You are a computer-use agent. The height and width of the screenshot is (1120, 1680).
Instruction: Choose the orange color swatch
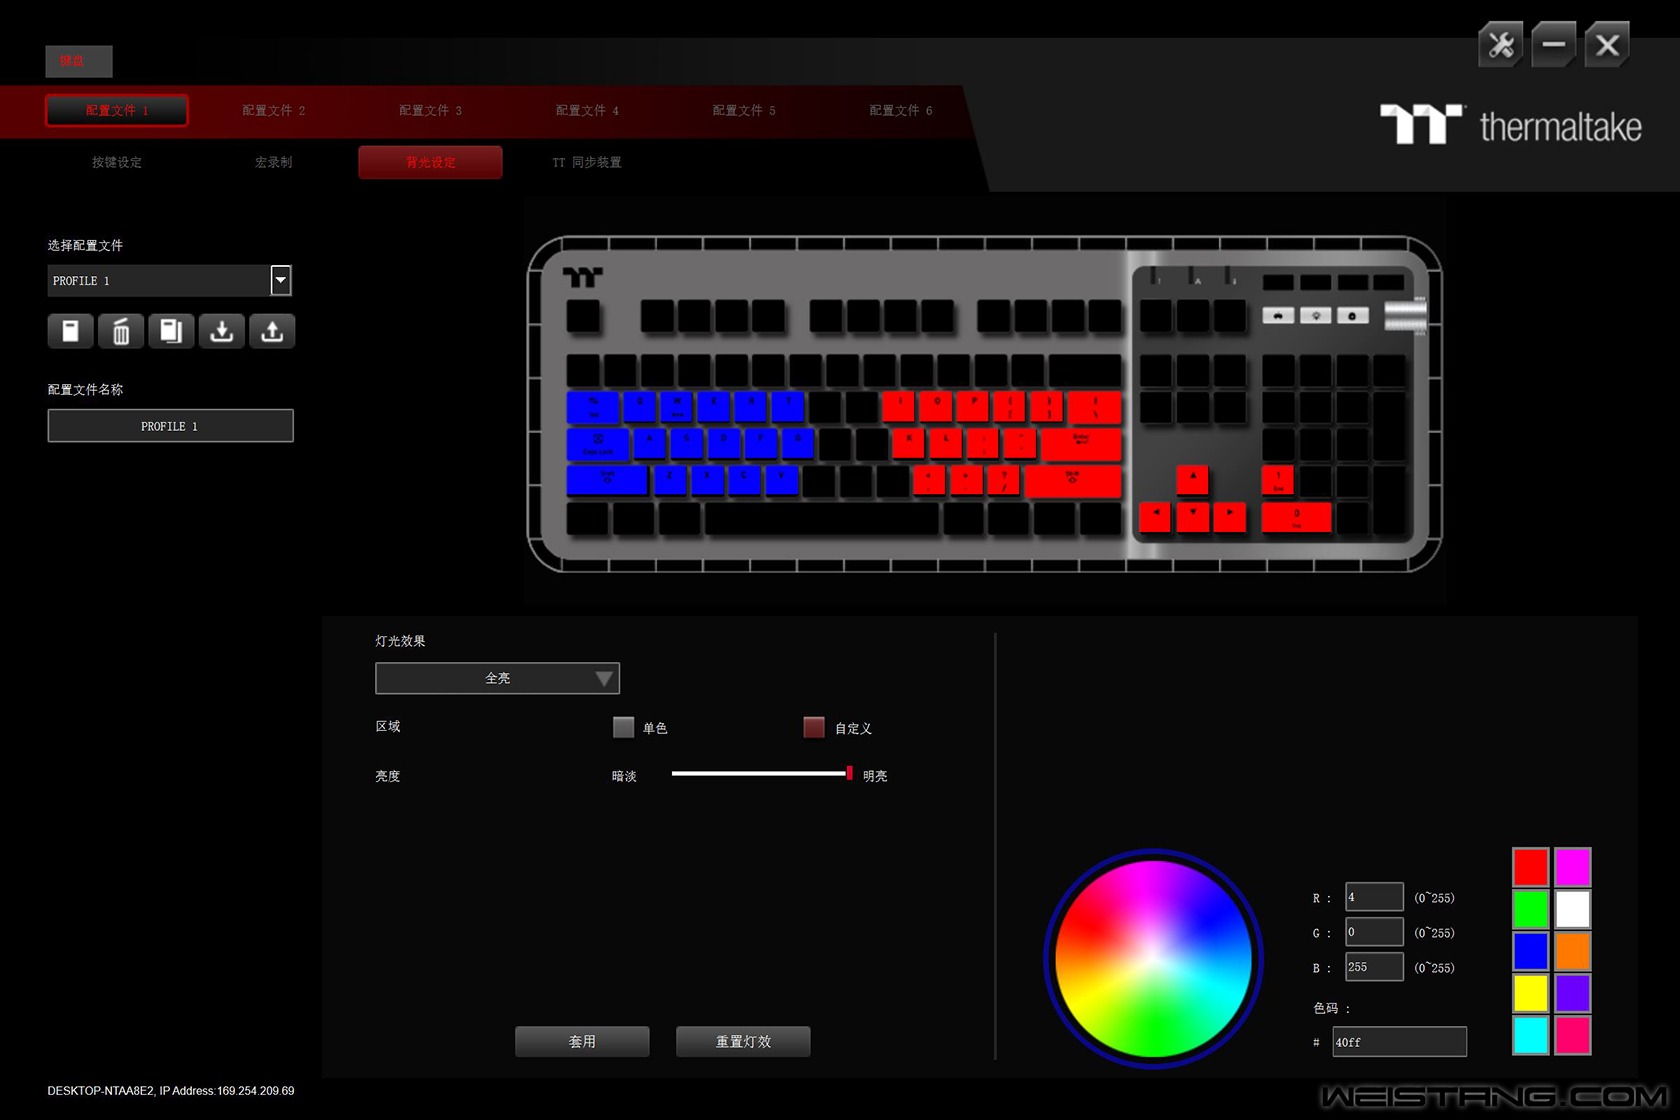point(1572,951)
